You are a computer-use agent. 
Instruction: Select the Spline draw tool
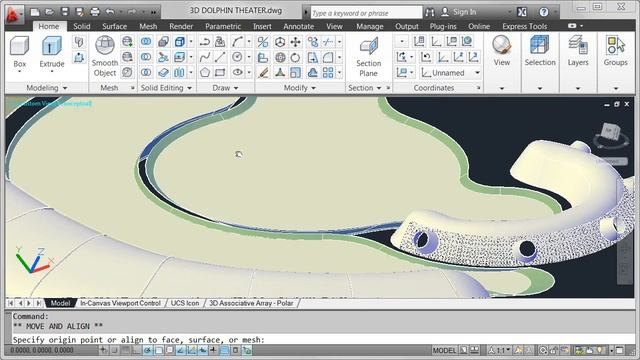pyautogui.click(x=204, y=57)
